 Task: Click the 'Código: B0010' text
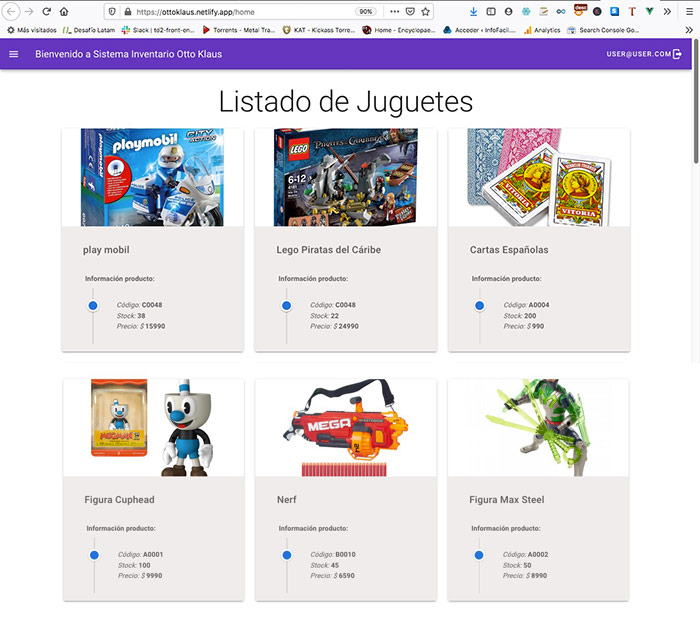(333, 555)
